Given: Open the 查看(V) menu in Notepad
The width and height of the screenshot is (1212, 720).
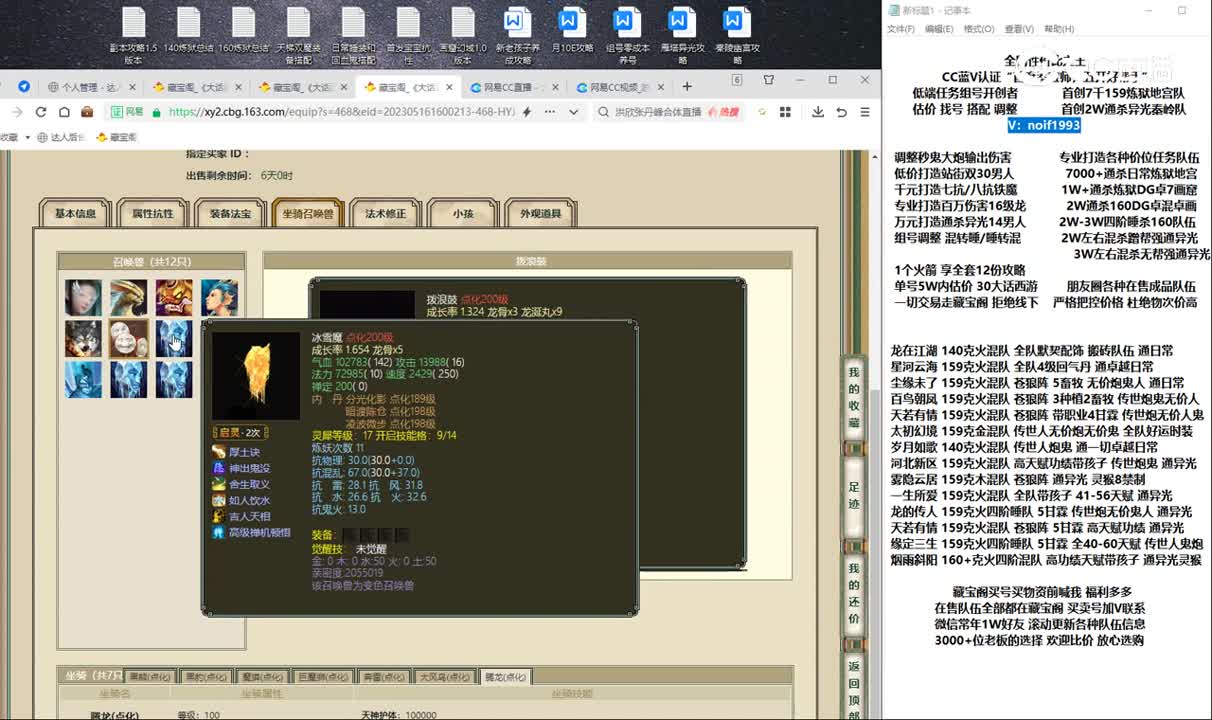Looking at the screenshot, I should coord(1019,29).
